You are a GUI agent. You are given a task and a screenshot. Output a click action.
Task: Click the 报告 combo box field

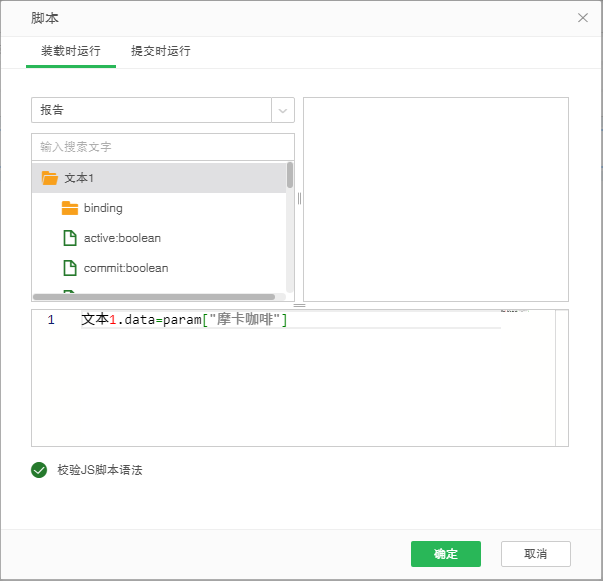coord(151,110)
